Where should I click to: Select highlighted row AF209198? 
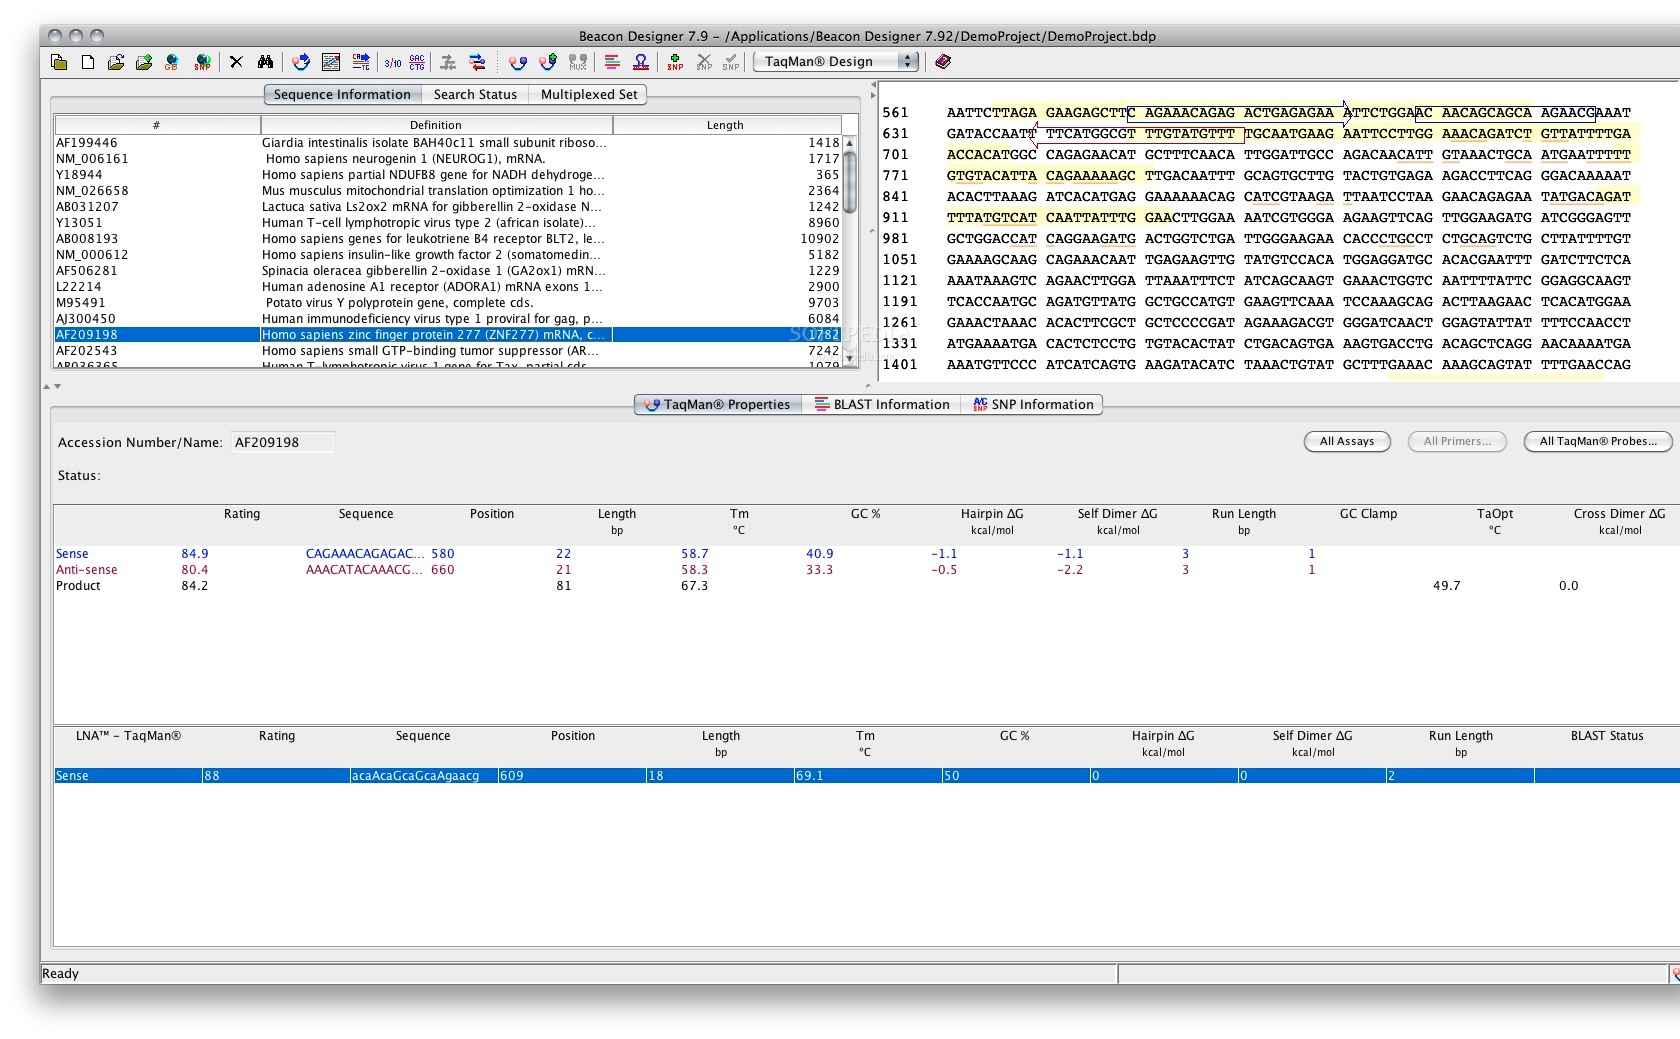tap(448, 335)
